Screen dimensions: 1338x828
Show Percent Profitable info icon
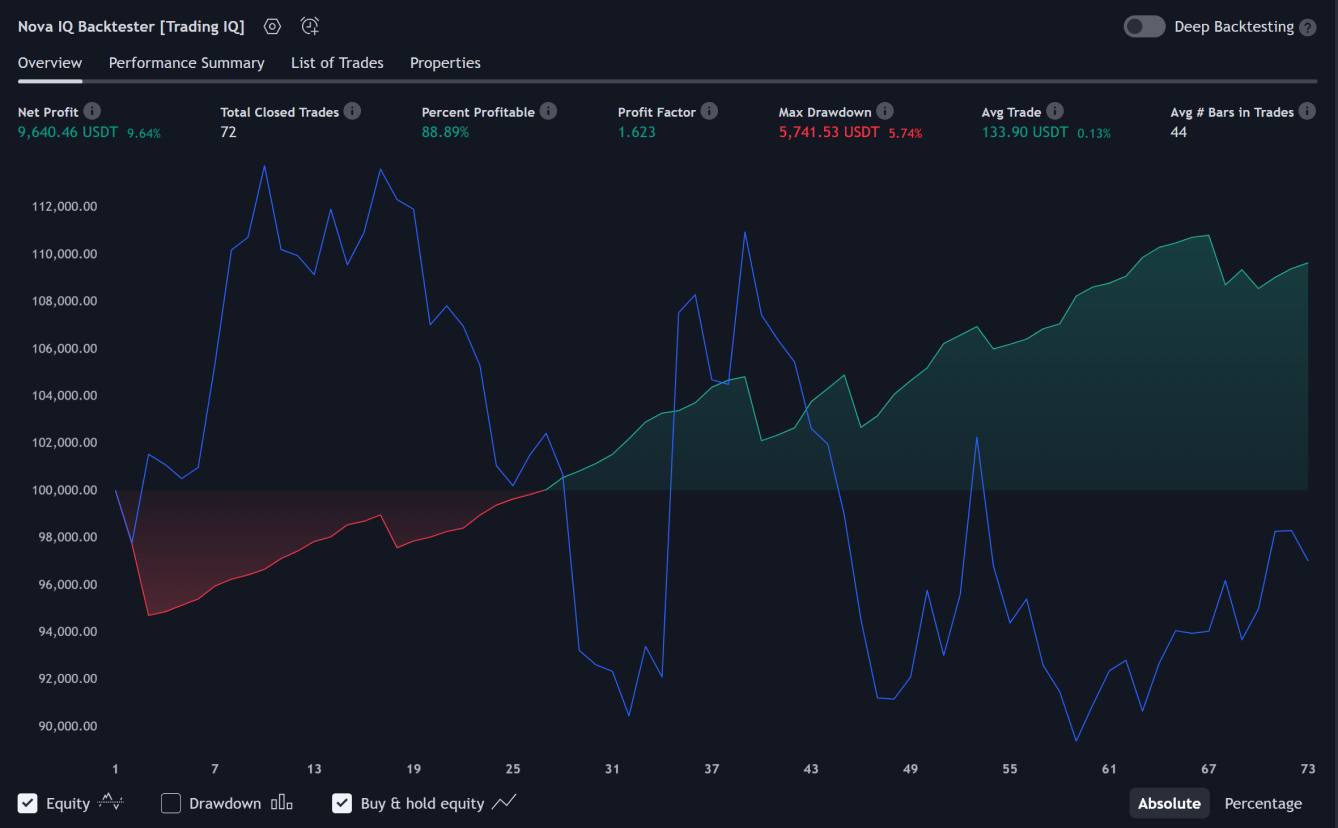(x=548, y=111)
